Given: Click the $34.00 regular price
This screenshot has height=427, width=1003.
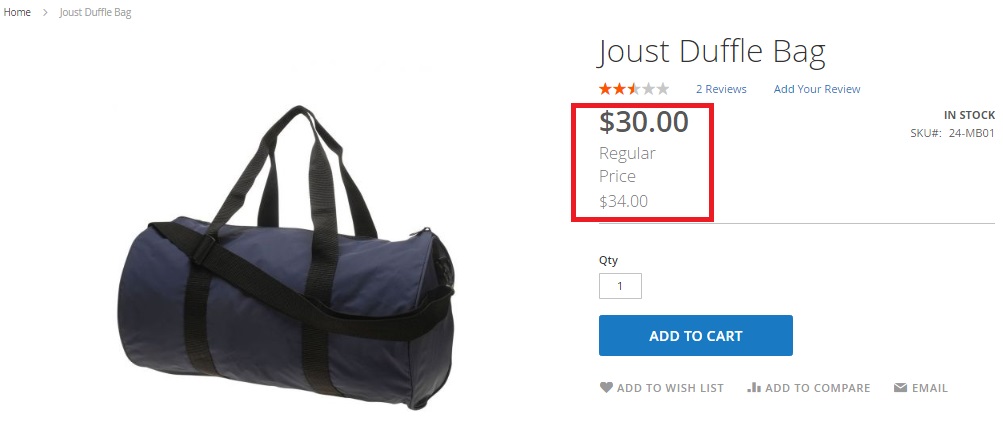Looking at the screenshot, I should tap(623, 201).
